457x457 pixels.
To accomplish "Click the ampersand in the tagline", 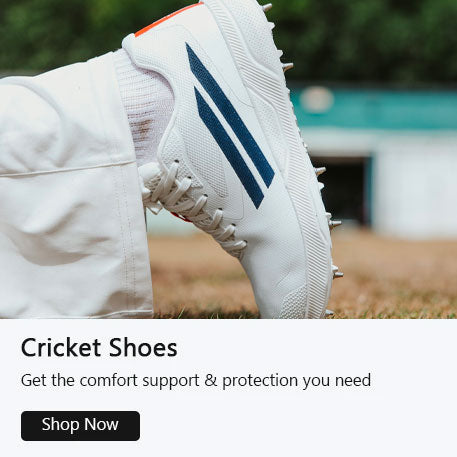I will tap(211, 380).
